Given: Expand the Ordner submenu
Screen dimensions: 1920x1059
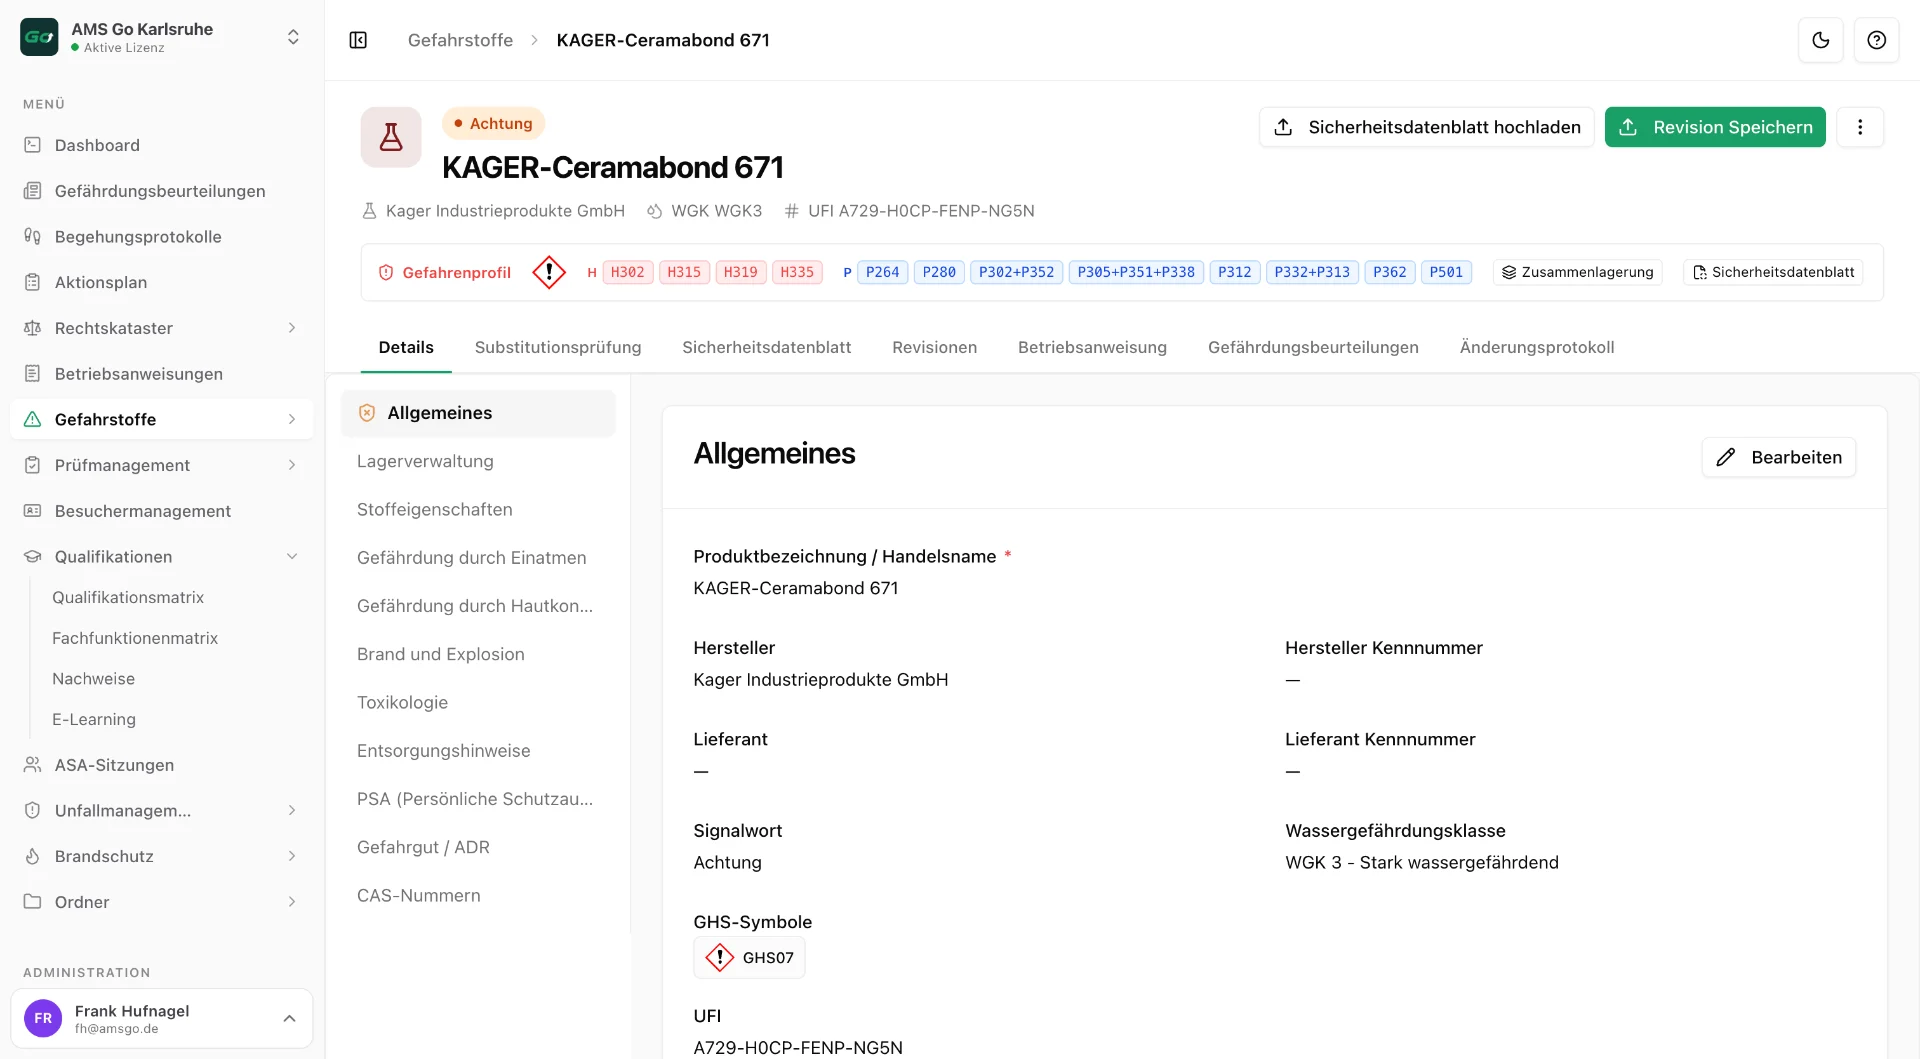Looking at the screenshot, I should (x=292, y=902).
